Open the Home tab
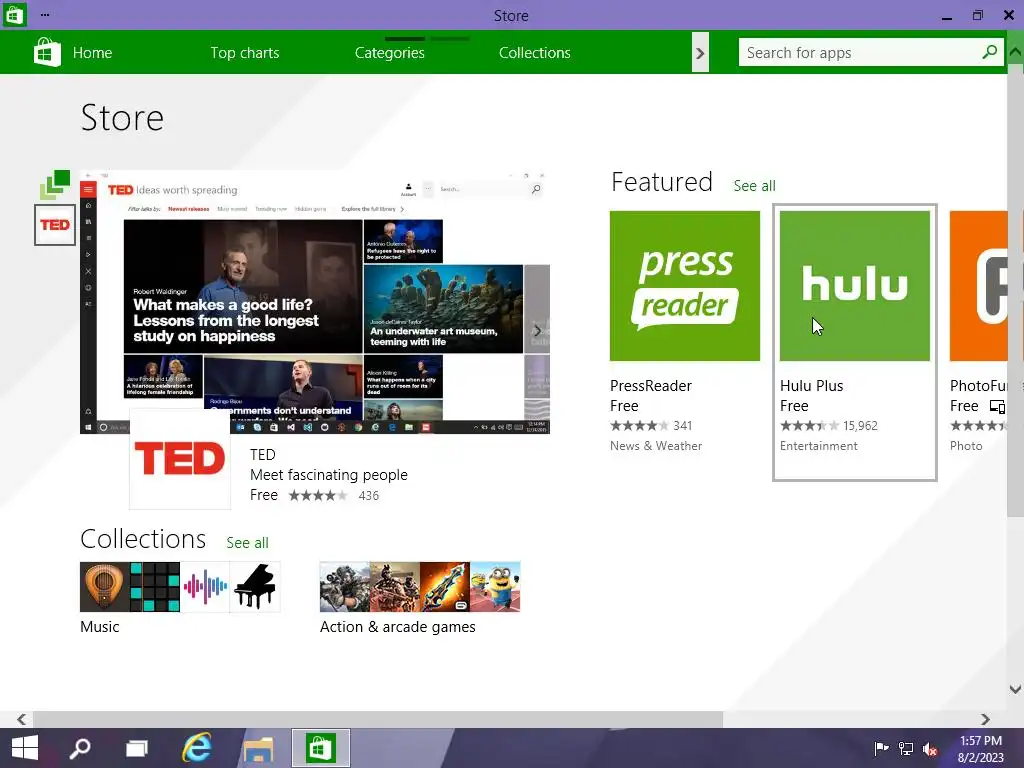 [x=92, y=53]
